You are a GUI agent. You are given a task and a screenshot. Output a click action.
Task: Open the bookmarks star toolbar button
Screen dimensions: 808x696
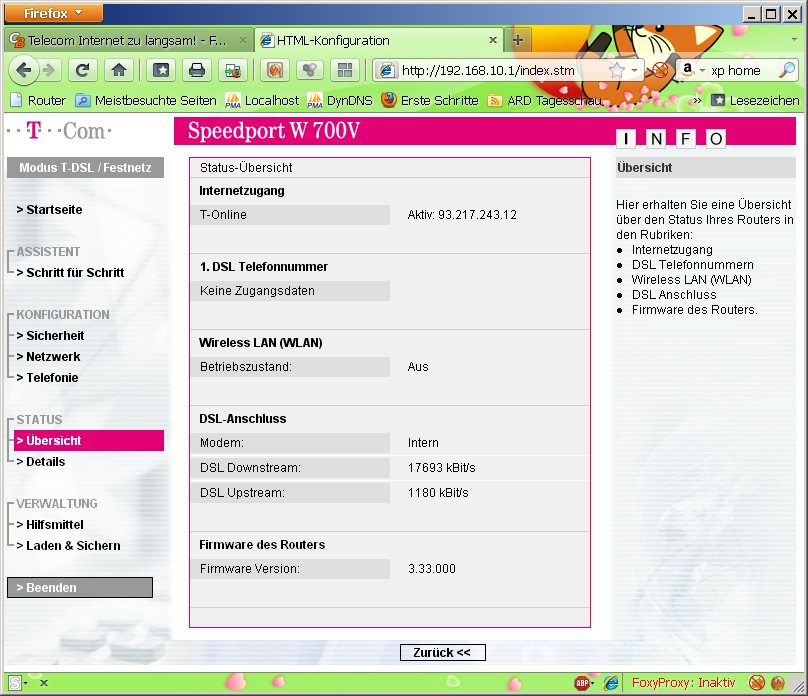pos(160,70)
